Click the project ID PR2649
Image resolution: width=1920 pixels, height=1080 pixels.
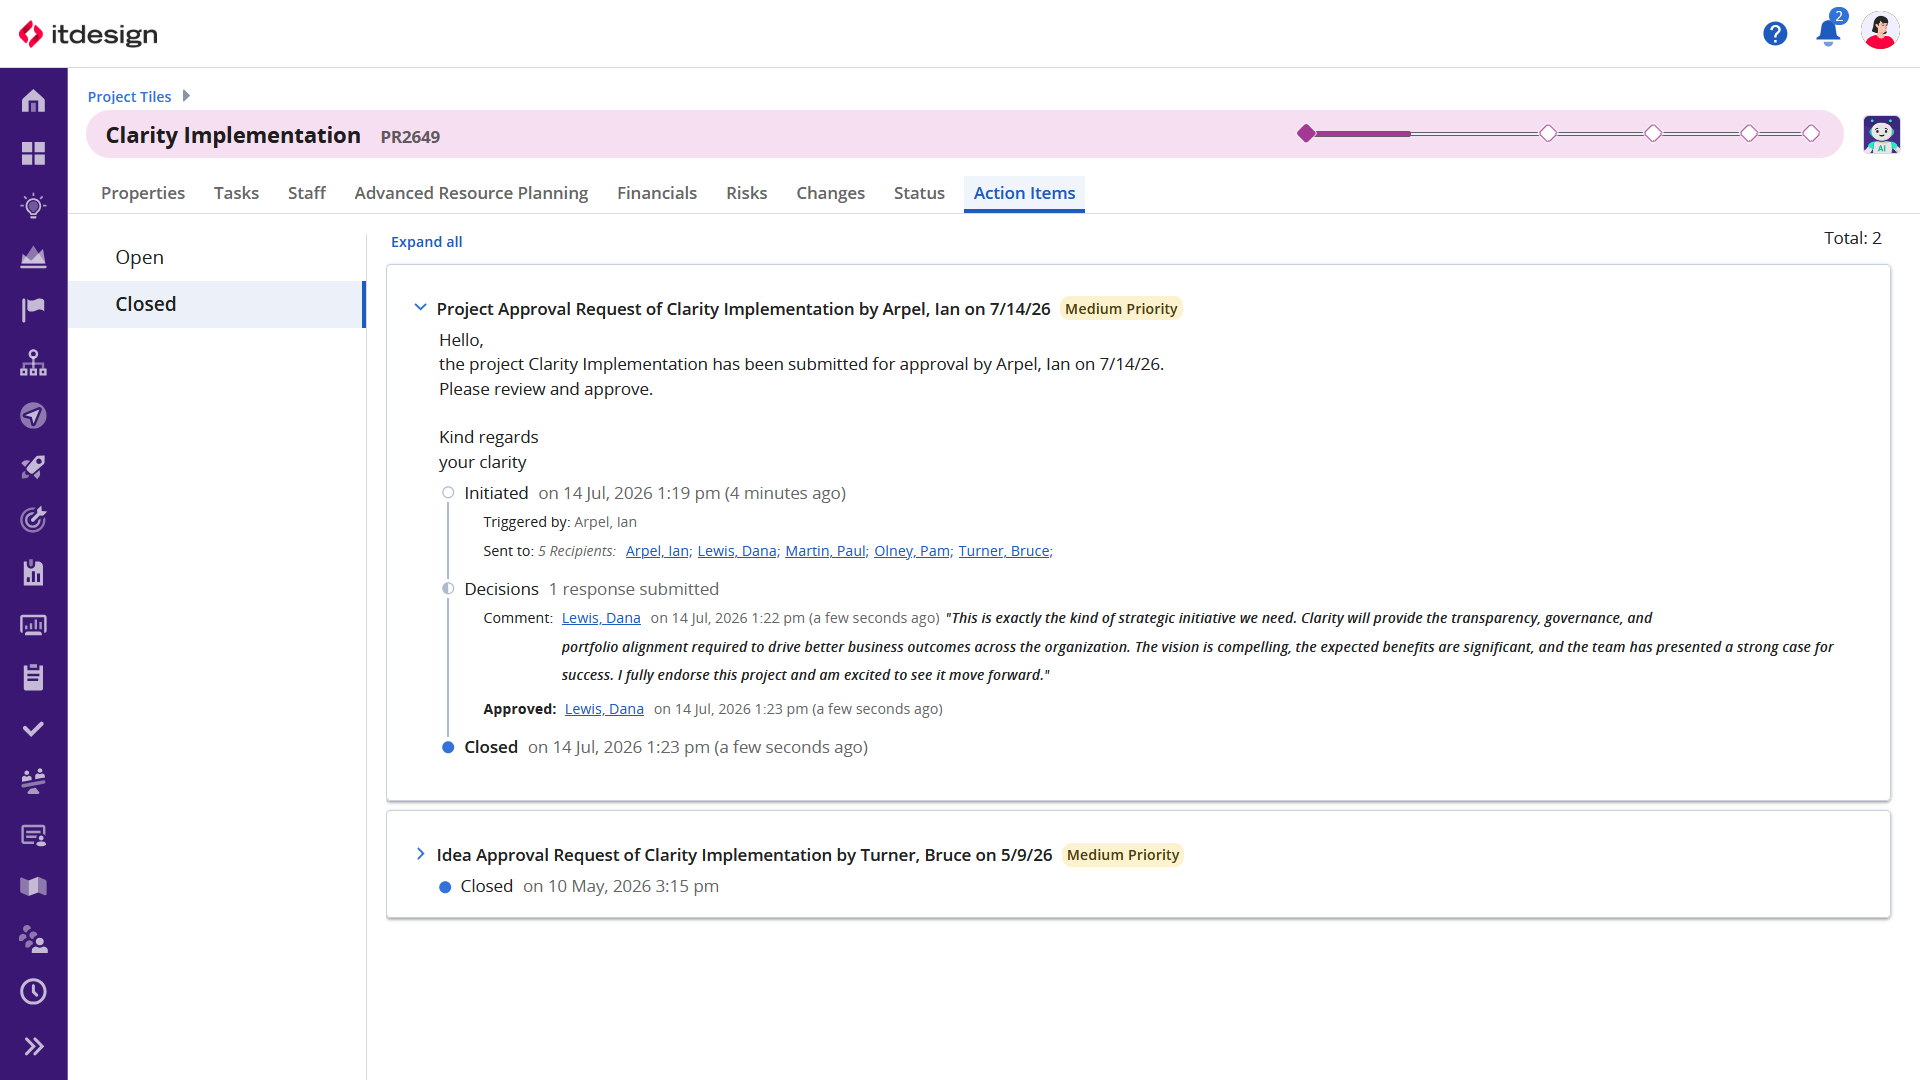pos(410,137)
